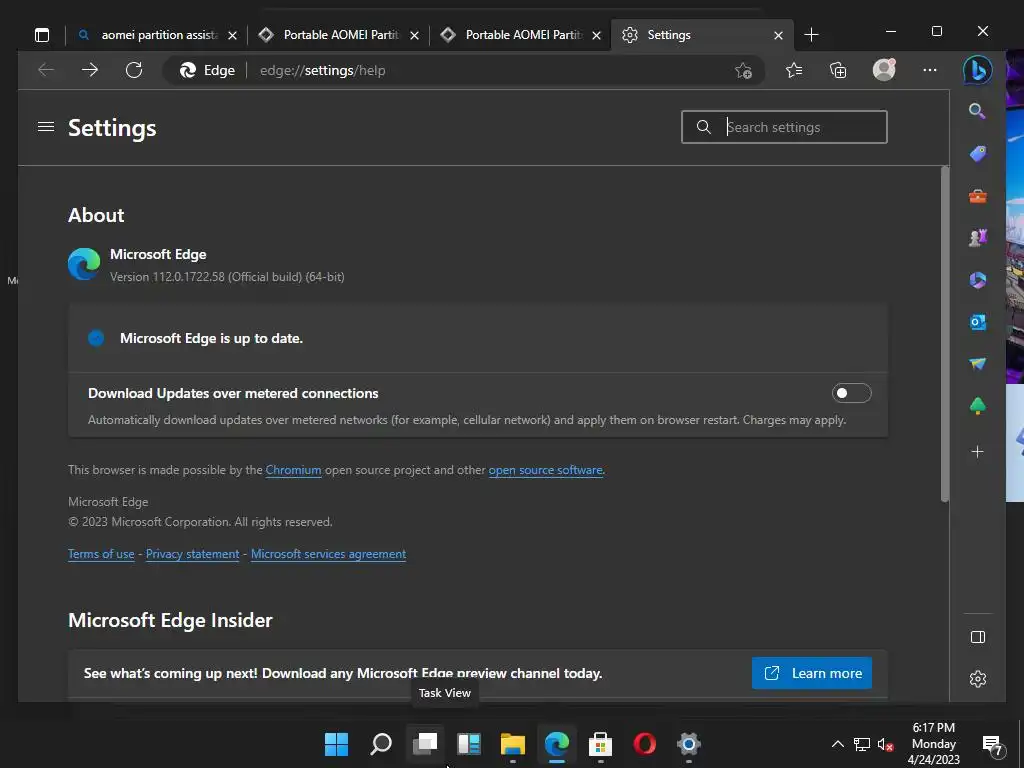Screen dimensions: 1024x768
Task: Open sidebar Drop paper plane icon
Action: 978,364
